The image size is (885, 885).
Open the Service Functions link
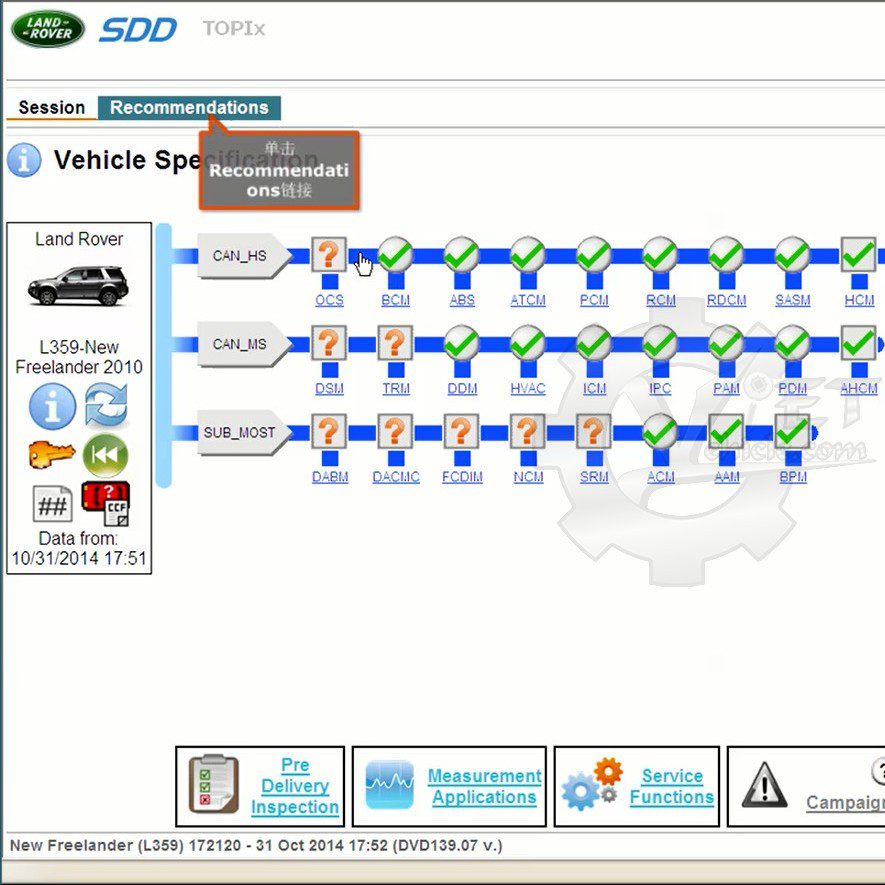tap(672, 786)
